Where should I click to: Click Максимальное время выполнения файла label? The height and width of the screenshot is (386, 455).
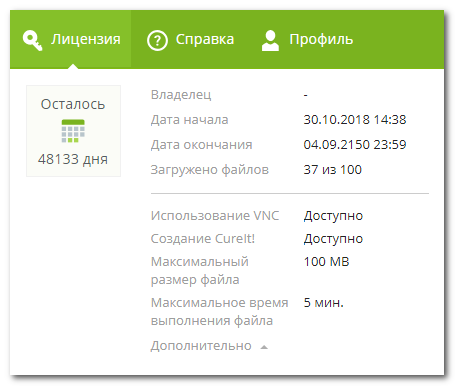tap(219, 312)
